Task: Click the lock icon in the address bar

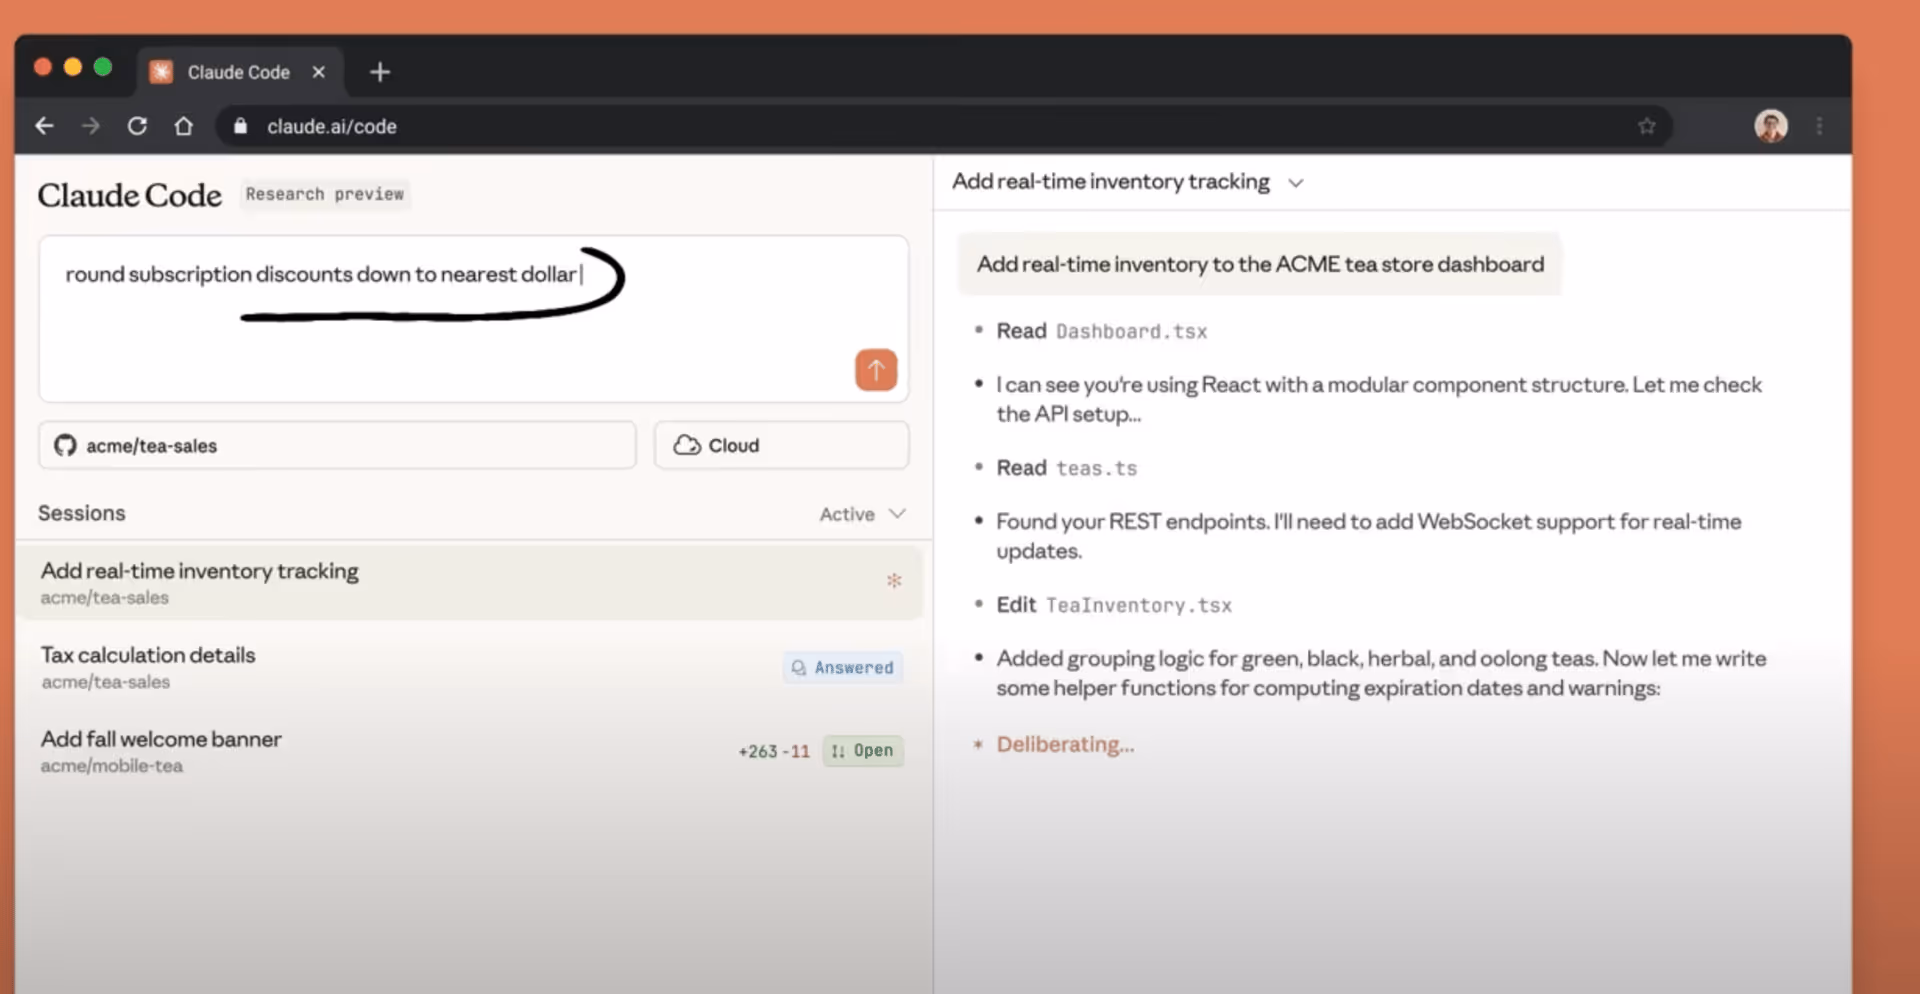Action: tap(240, 126)
